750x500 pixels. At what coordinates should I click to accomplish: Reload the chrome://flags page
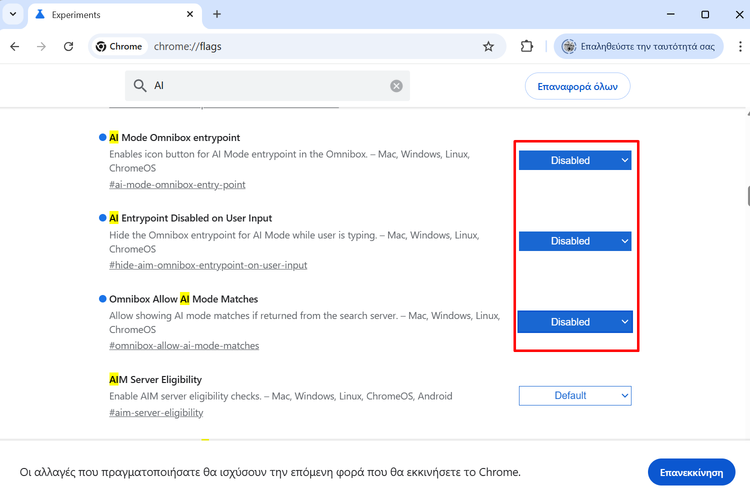click(69, 46)
